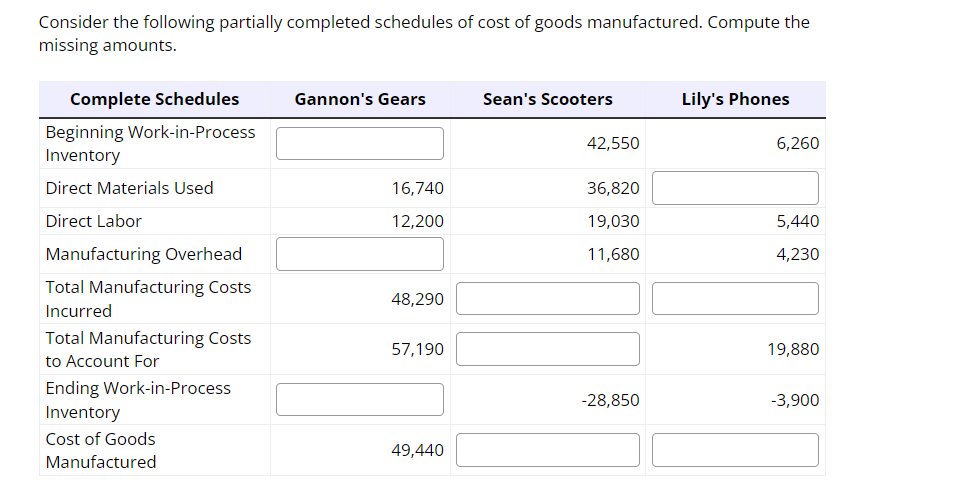Screen dimensions: 970x487
Task: Click Lily's Phones Direct Materials Used field
Action: pyautogui.click(x=735, y=188)
